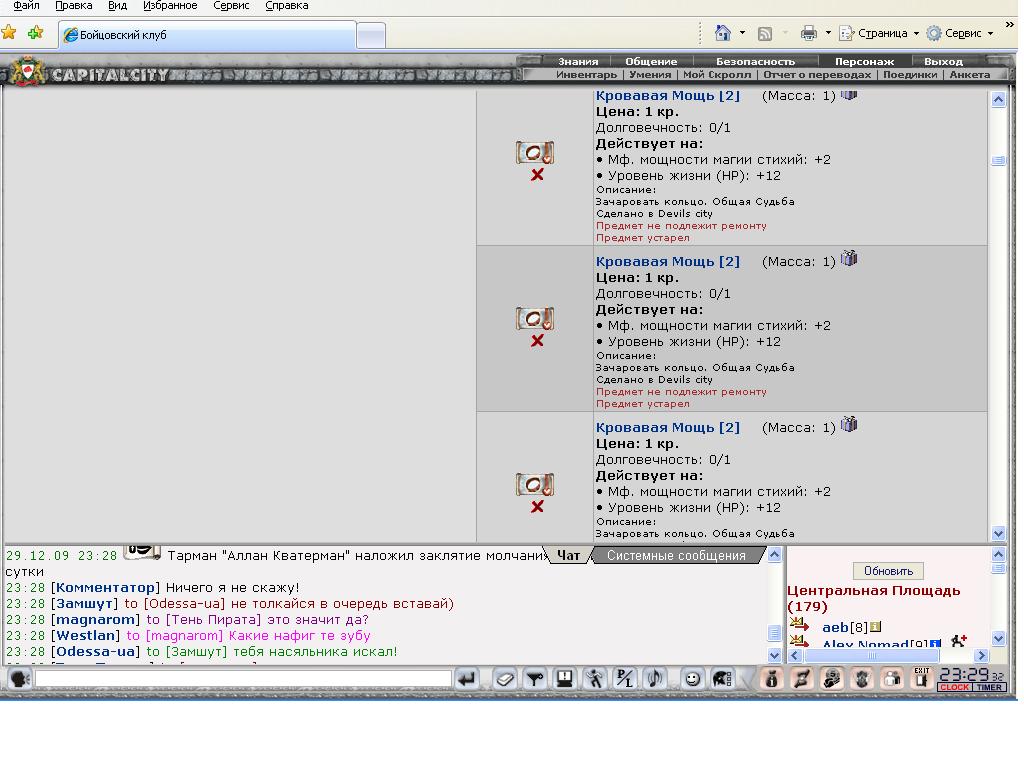Send chat message with enter-arrow icon
The height and width of the screenshot is (768, 1024).
(x=467, y=679)
